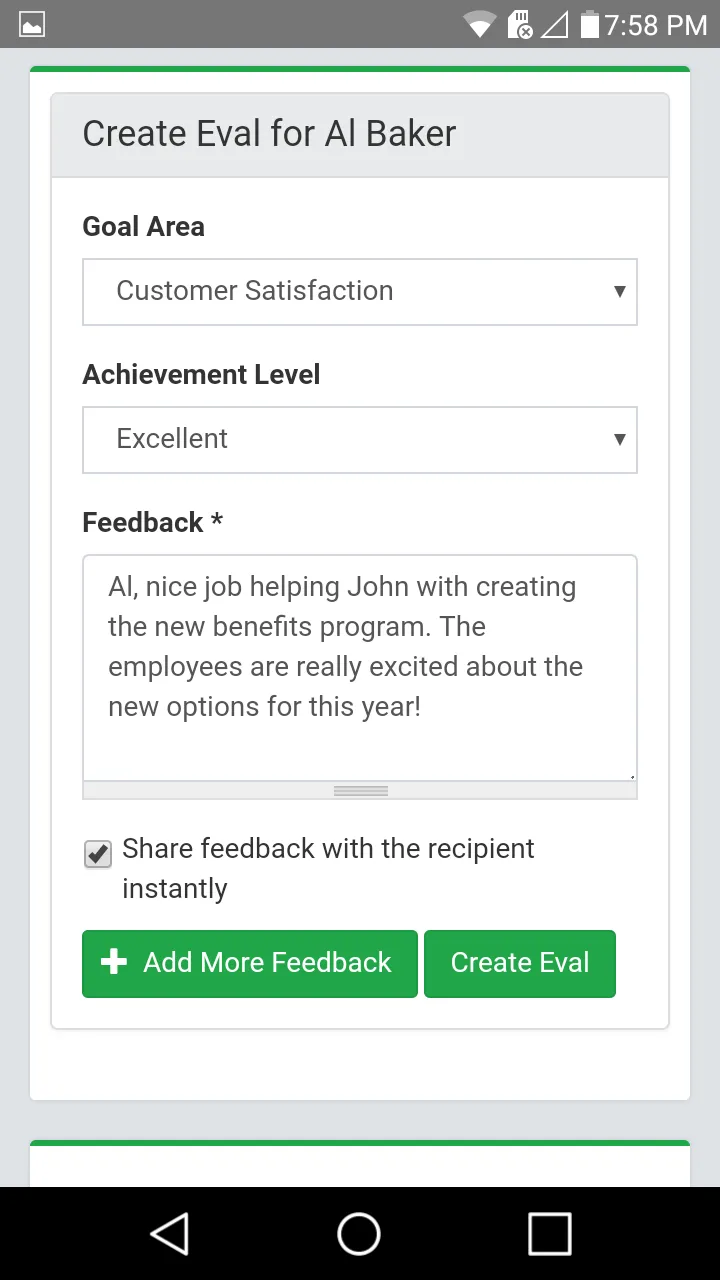Click the Excellent dropdown arrow
The width and height of the screenshot is (720, 1280).
[x=619, y=440]
